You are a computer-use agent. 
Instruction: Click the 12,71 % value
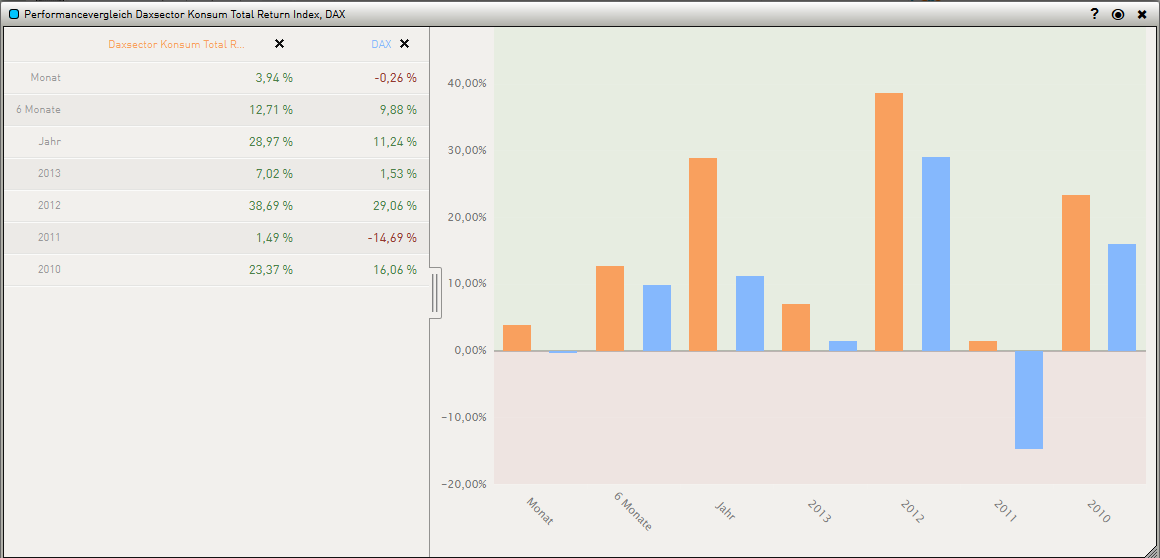(271, 110)
